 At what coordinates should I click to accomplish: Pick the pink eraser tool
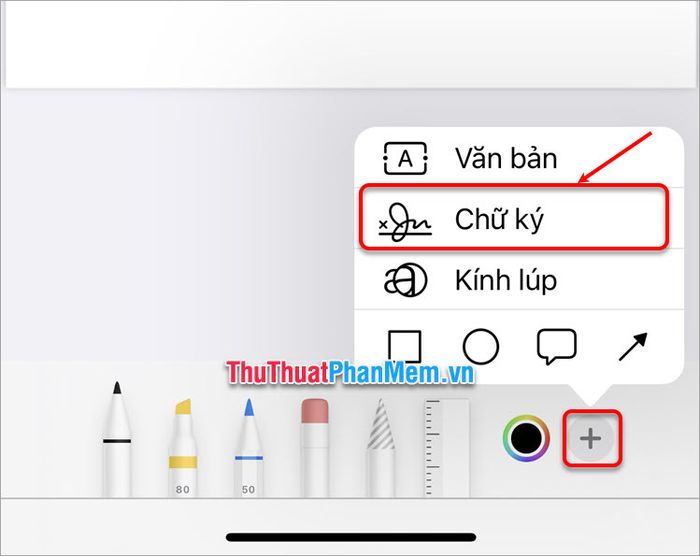pyautogui.click(x=315, y=447)
